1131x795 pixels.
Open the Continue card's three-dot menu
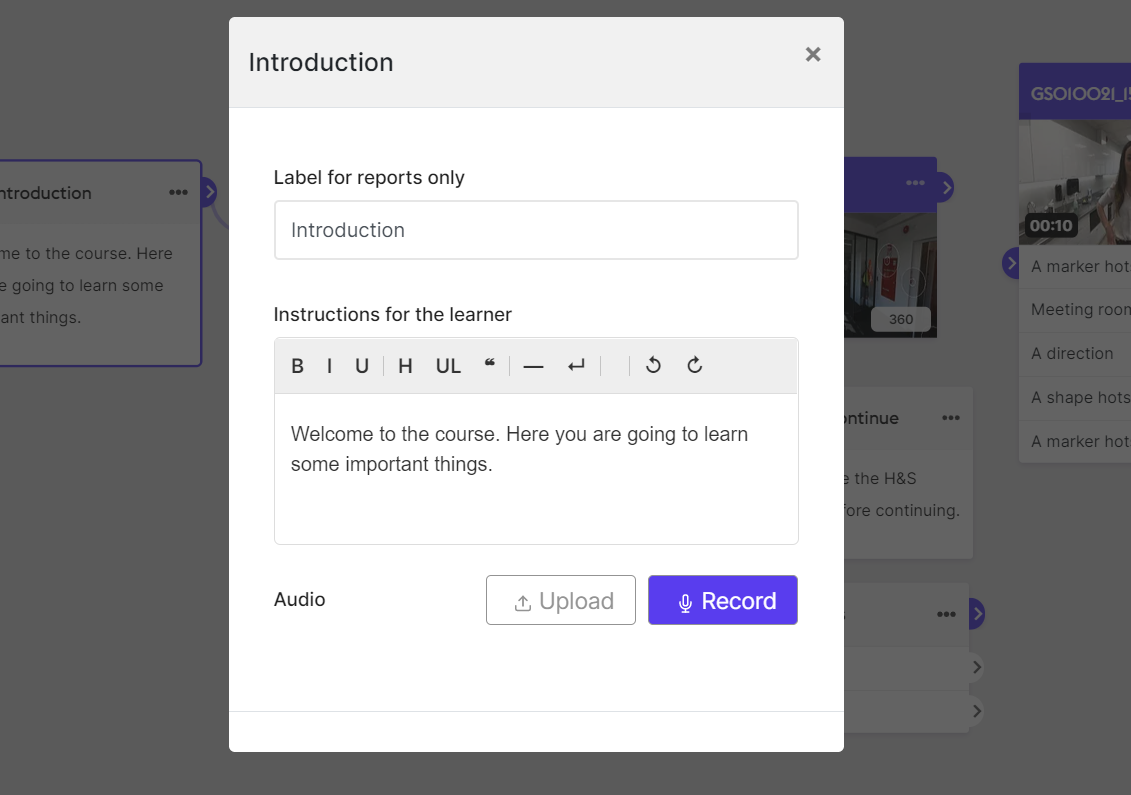(x=951, y=418)
